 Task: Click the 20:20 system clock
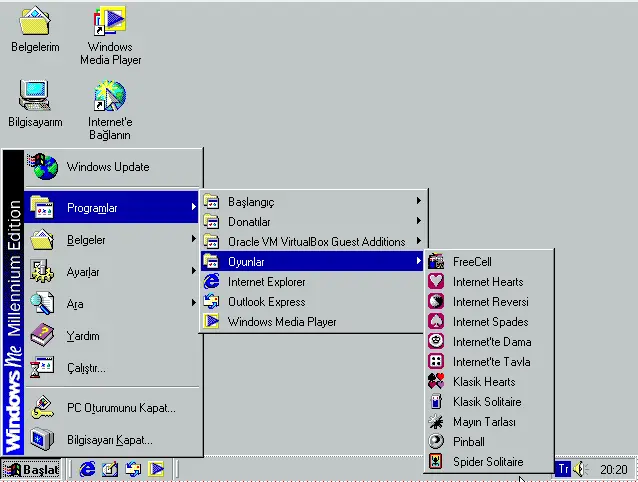(x=614, y=470)
